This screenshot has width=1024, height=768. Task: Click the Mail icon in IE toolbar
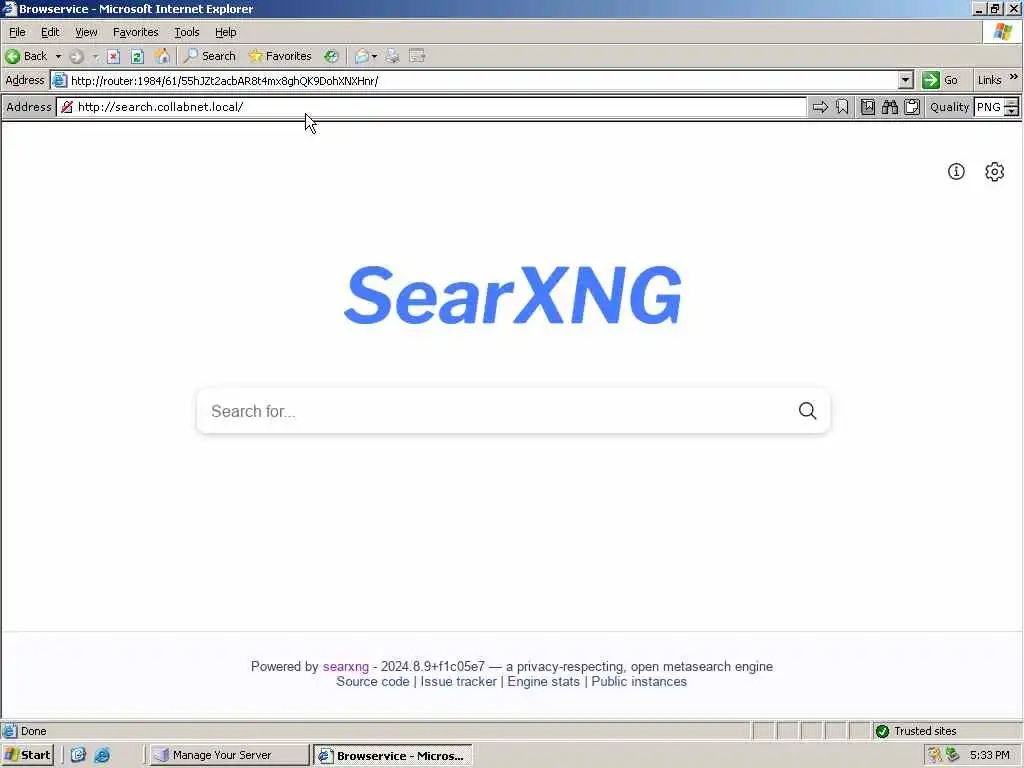(362, 56)
